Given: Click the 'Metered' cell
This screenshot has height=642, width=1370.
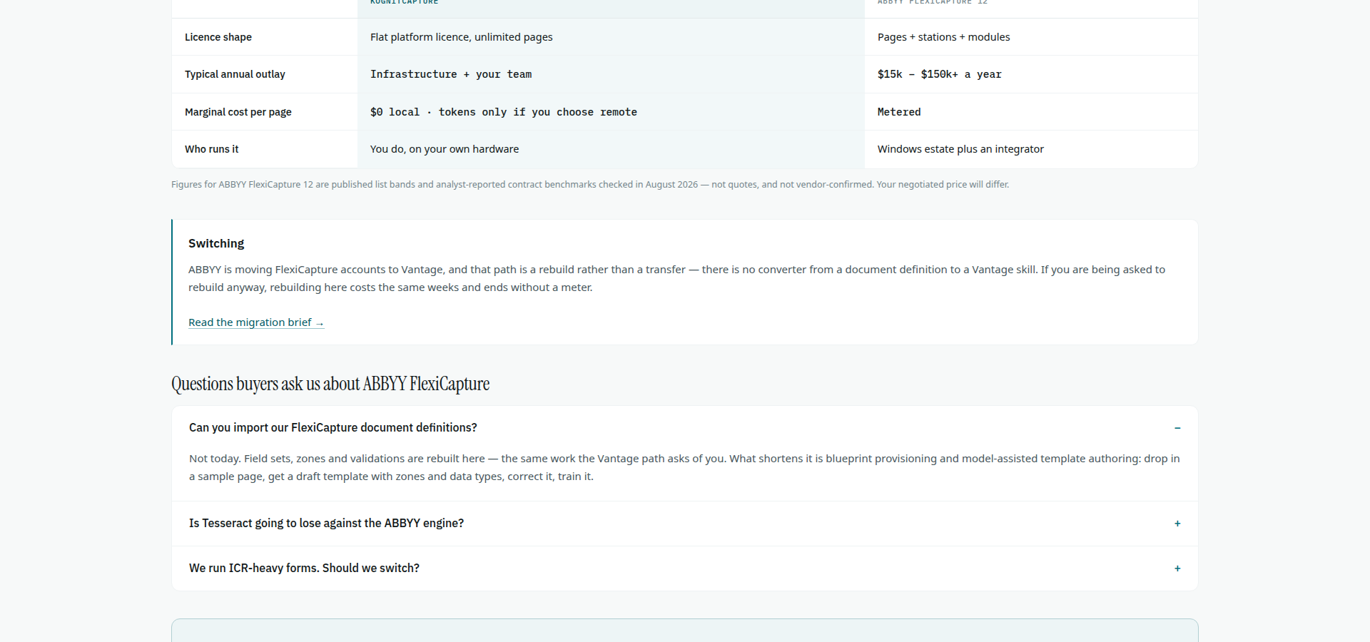Looking at the screenshot, I should point(1031,112).
